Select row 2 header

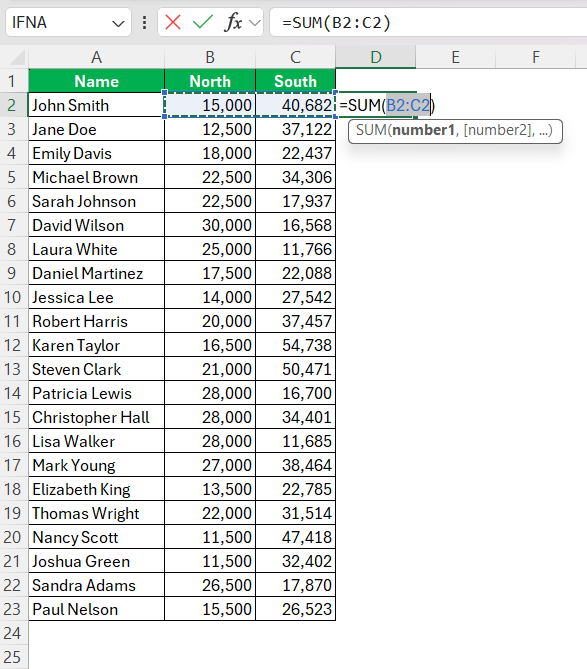pyautogui.click(x=12, y=105)
